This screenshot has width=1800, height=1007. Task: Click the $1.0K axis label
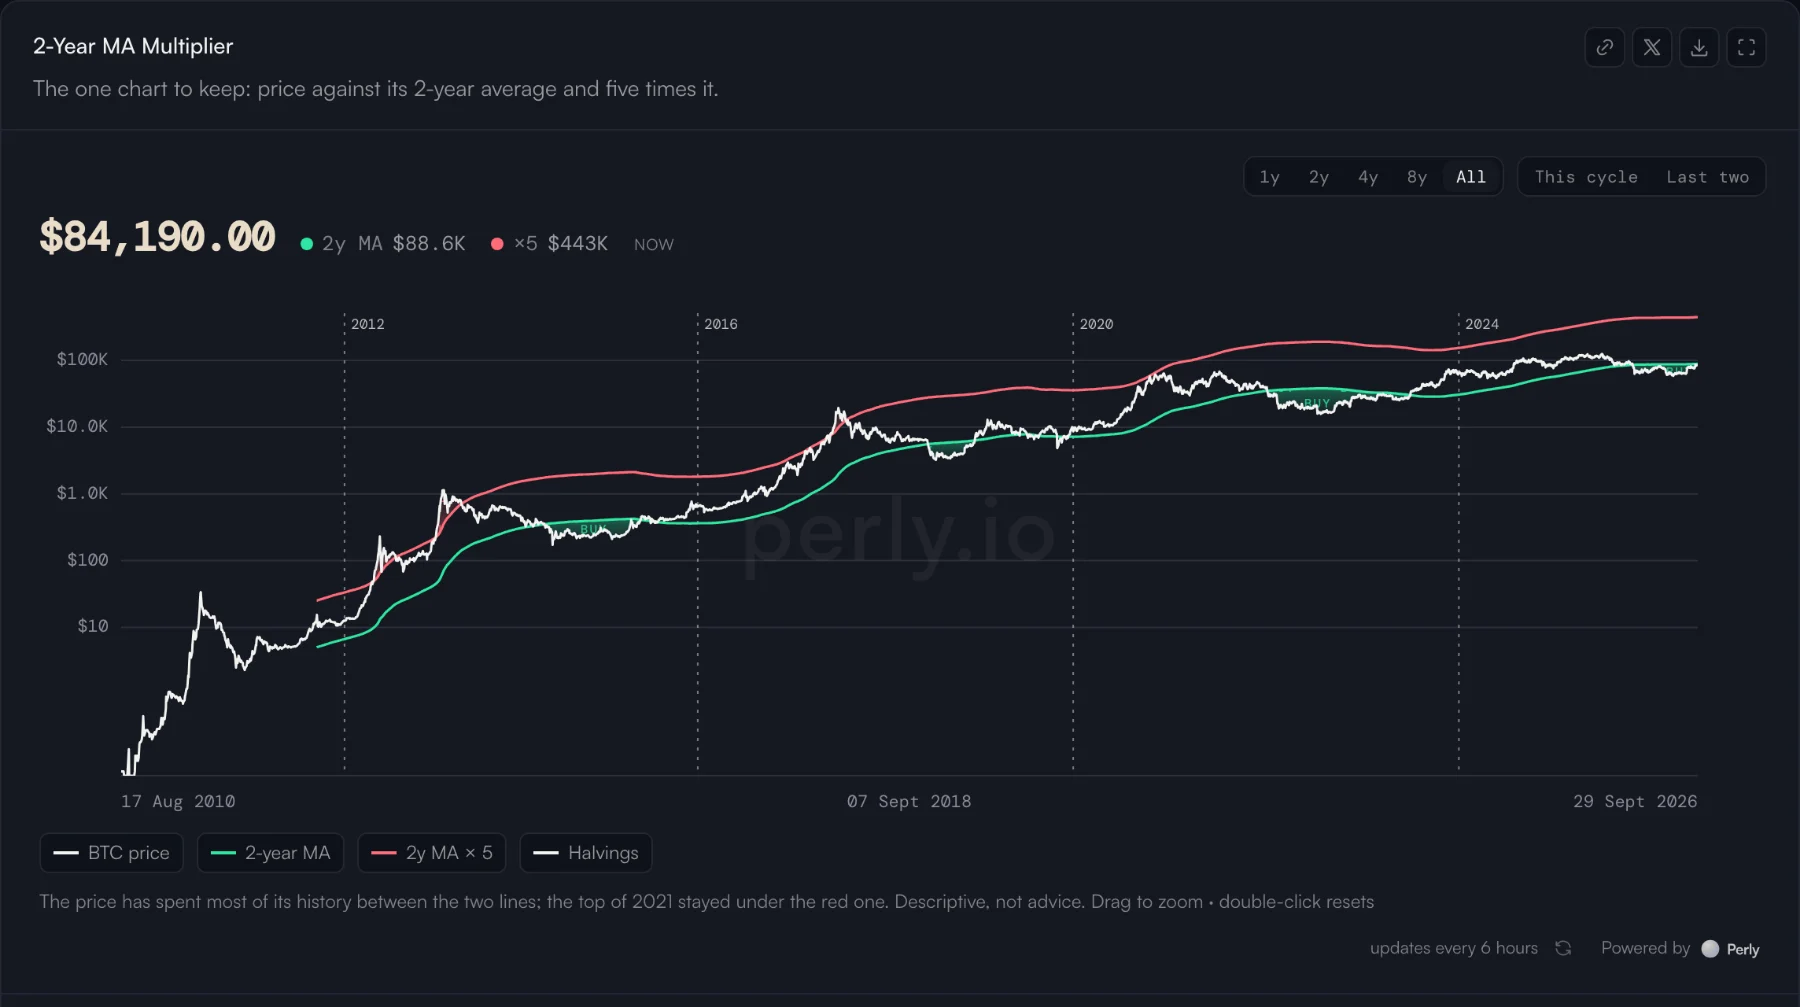pyautogui.click(x=82, y=493)
